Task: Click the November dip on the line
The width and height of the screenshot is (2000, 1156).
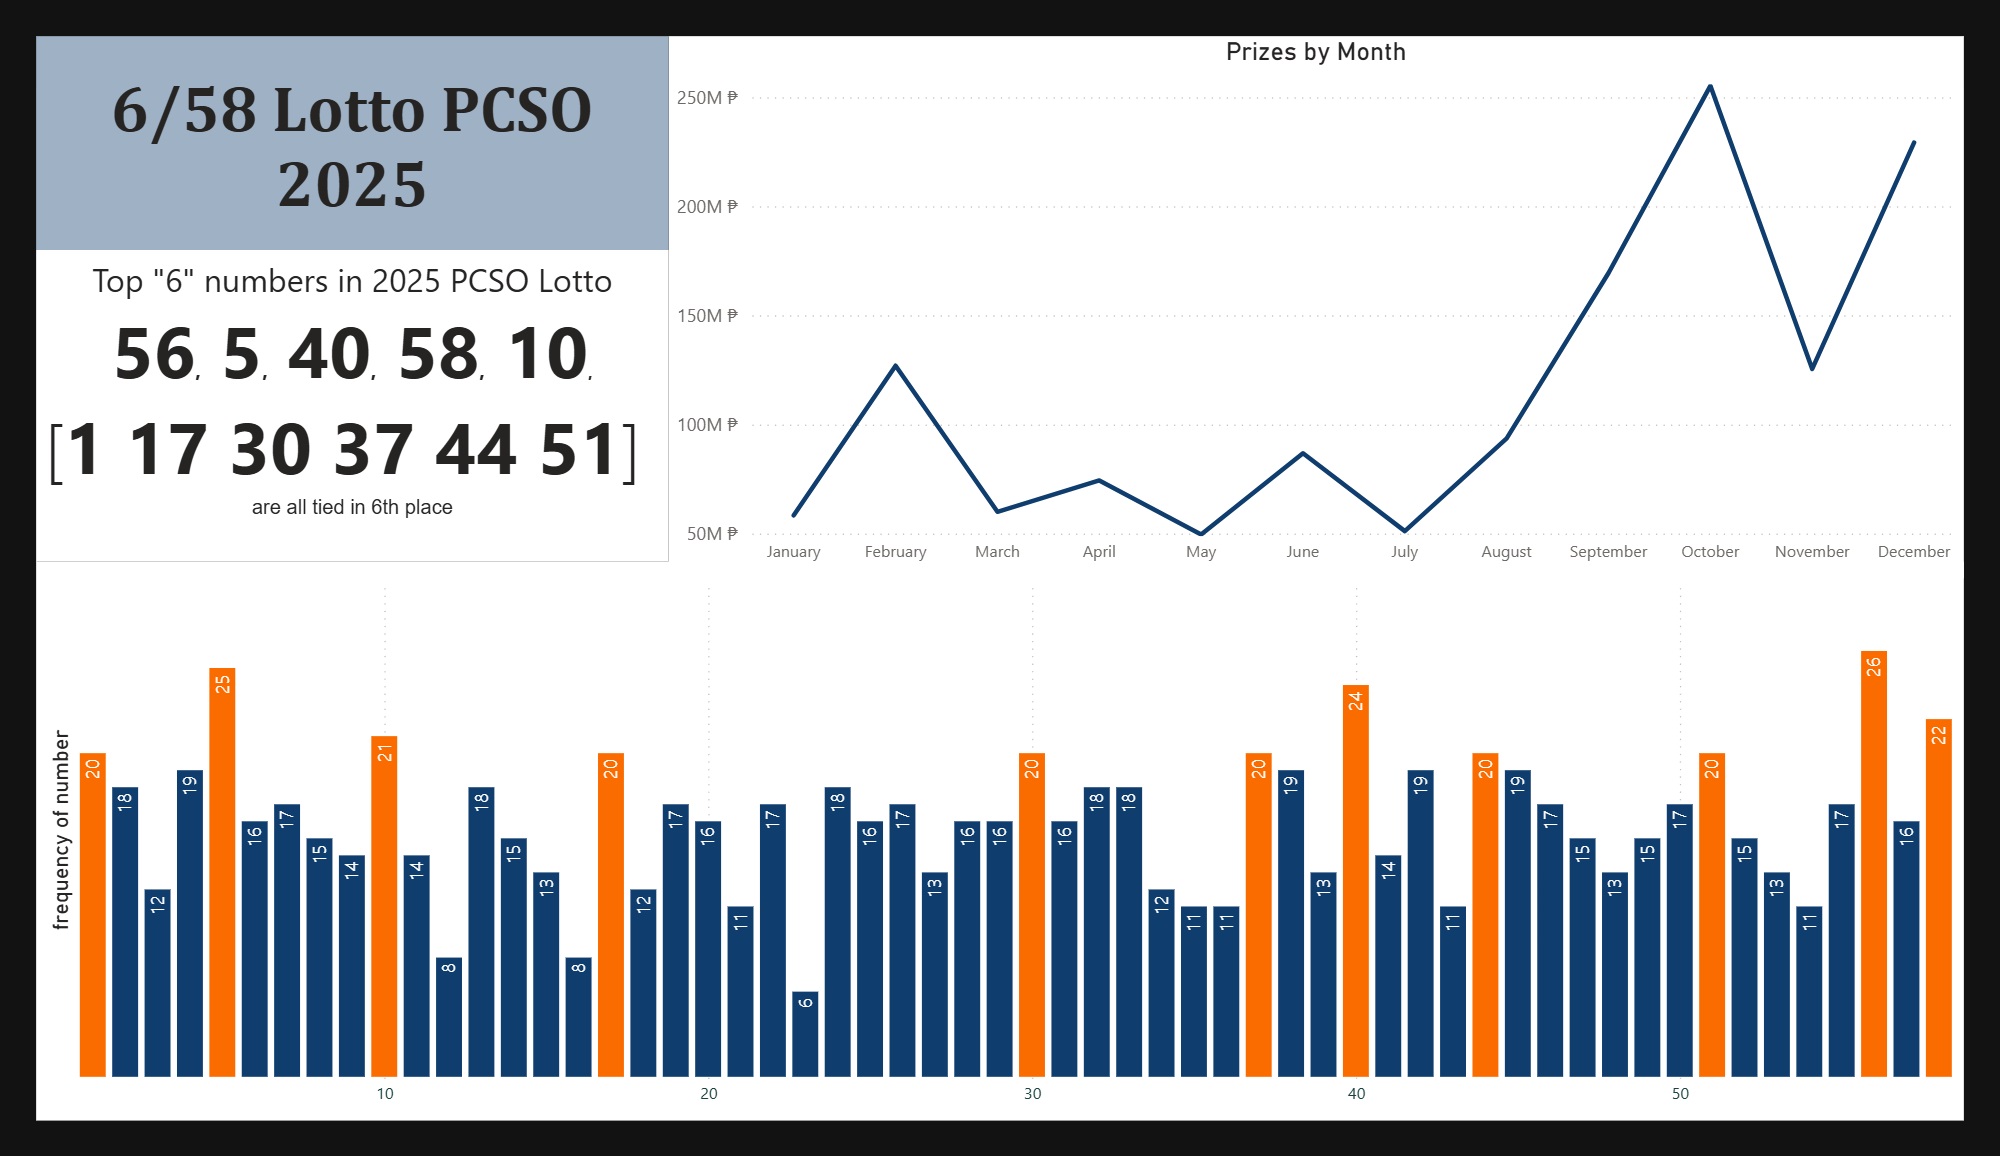Action: tap(1812, 369)
